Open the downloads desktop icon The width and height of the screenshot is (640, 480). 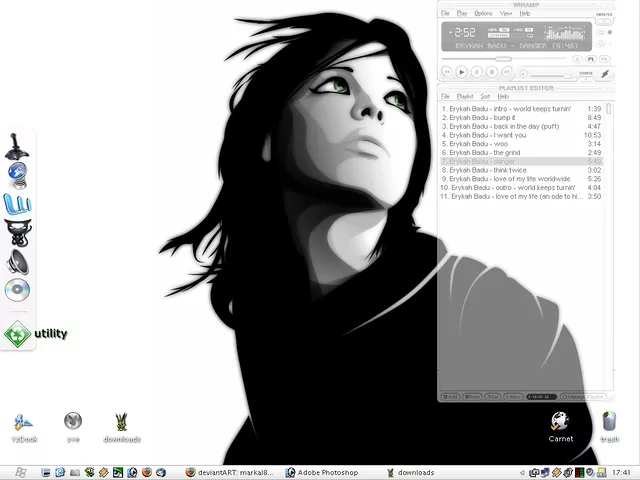click(122, 423)
